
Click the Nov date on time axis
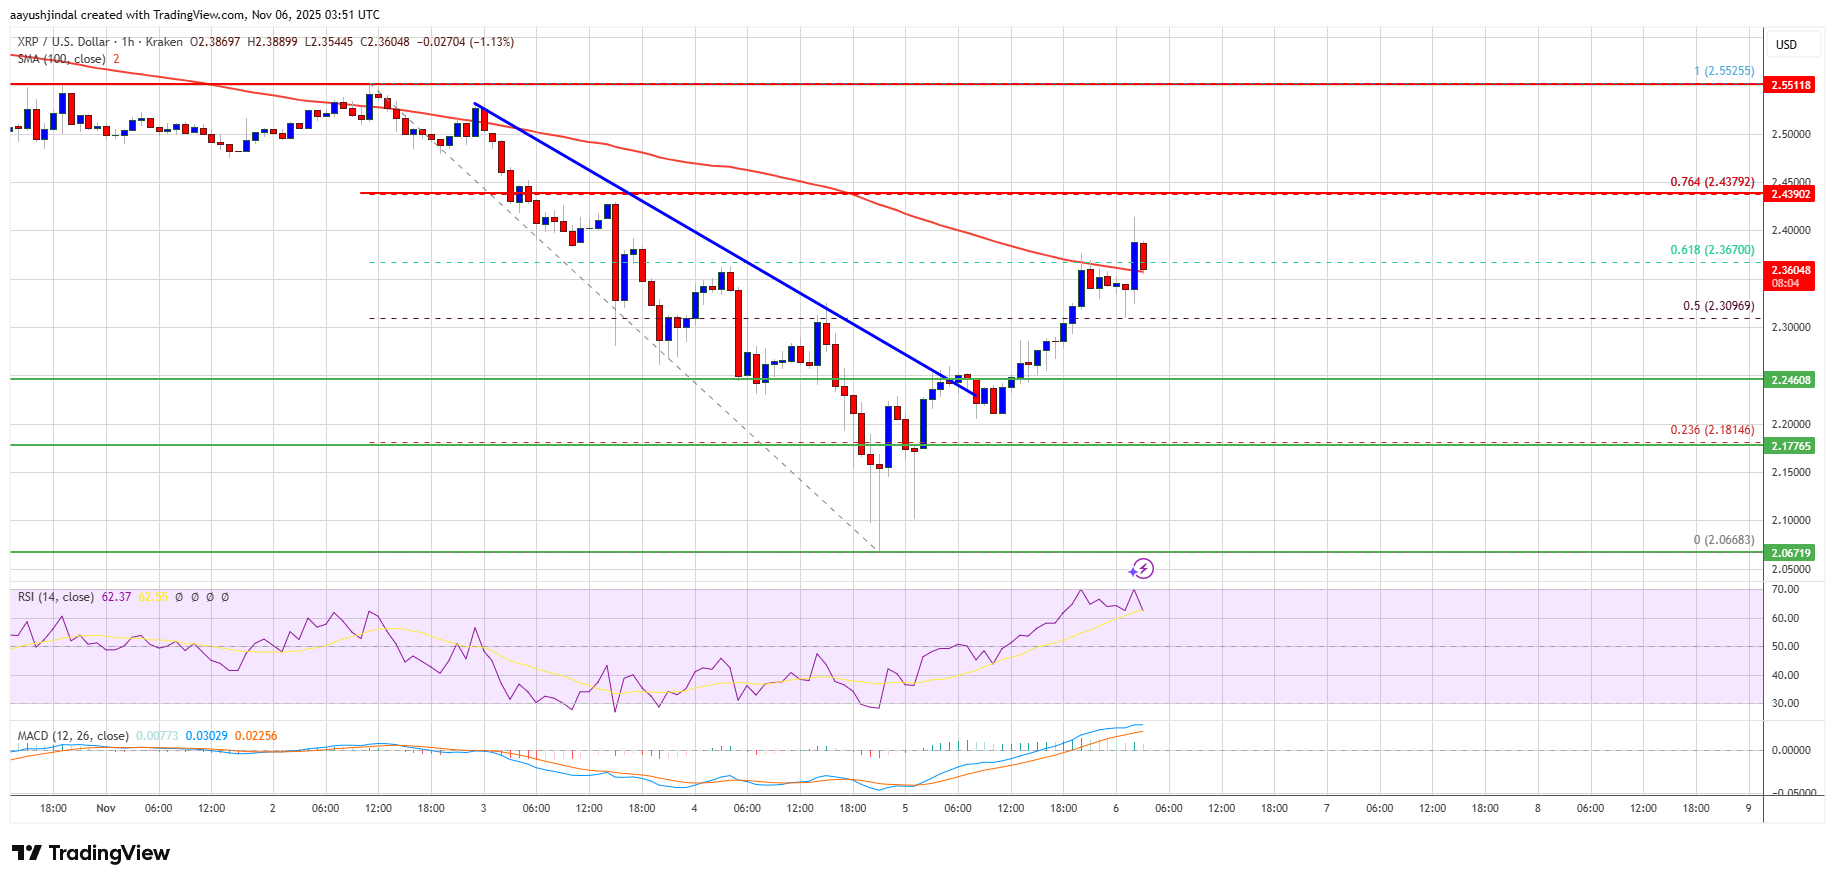106,808
